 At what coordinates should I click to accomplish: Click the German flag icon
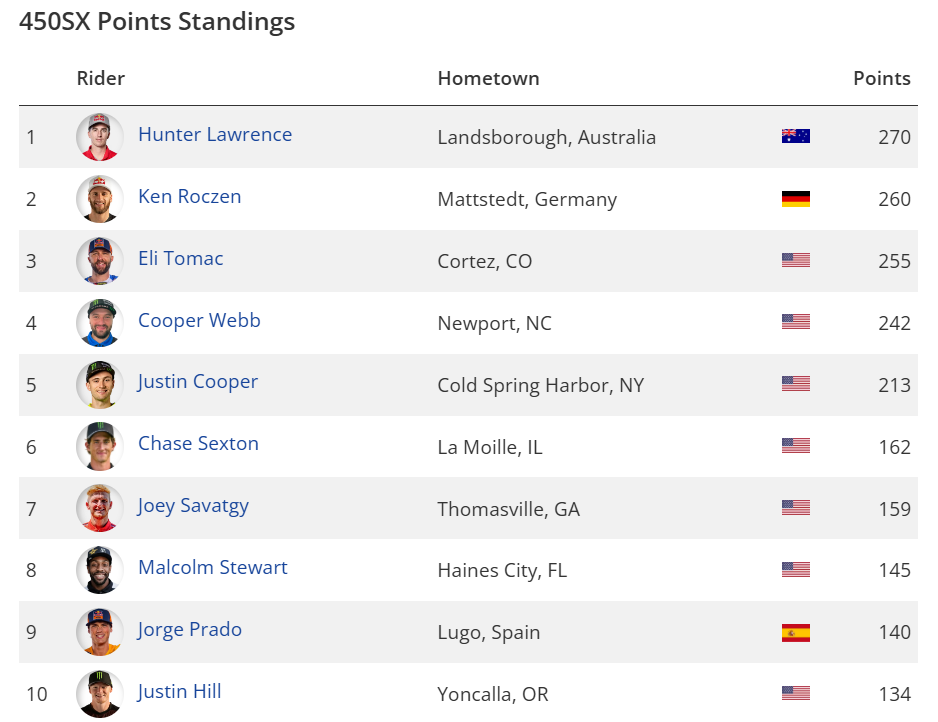click(x=795, y=199)
